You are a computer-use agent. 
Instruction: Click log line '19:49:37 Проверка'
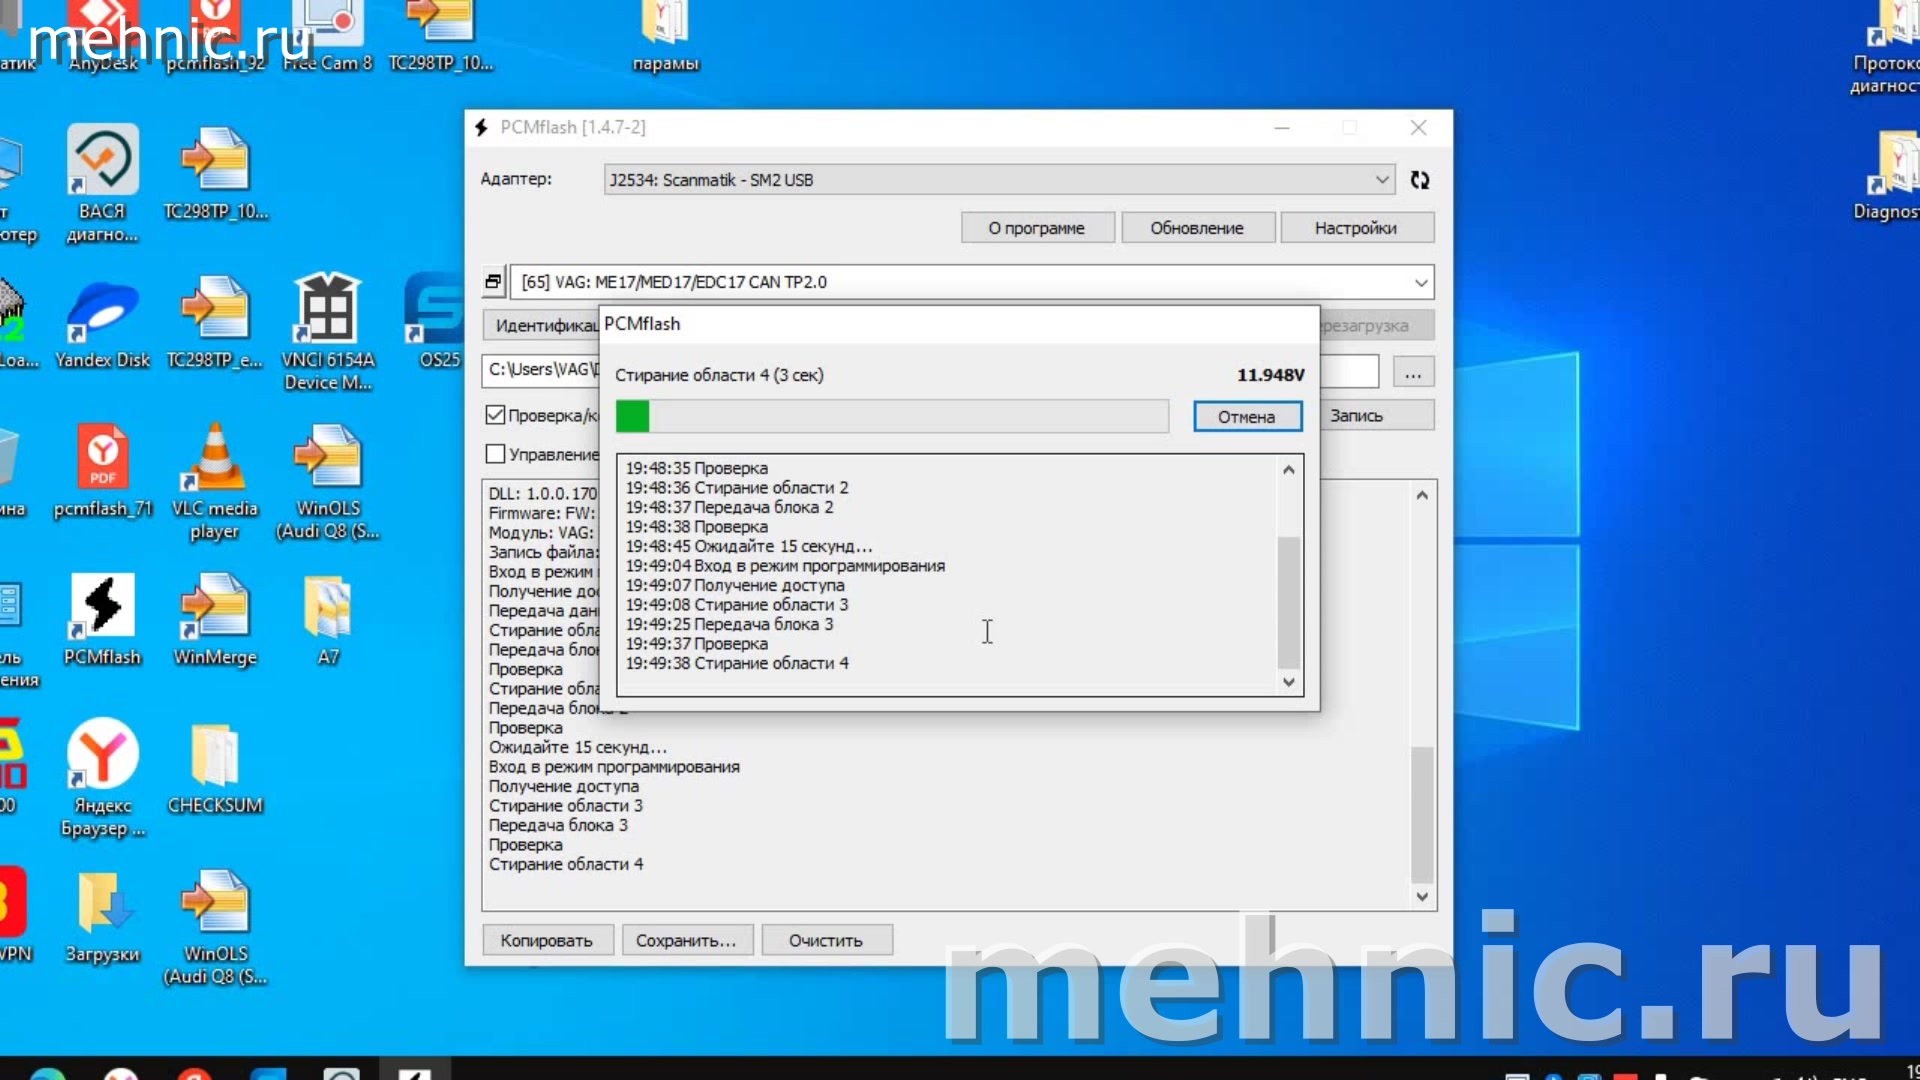pyautogui.click(x=697, y=644)
